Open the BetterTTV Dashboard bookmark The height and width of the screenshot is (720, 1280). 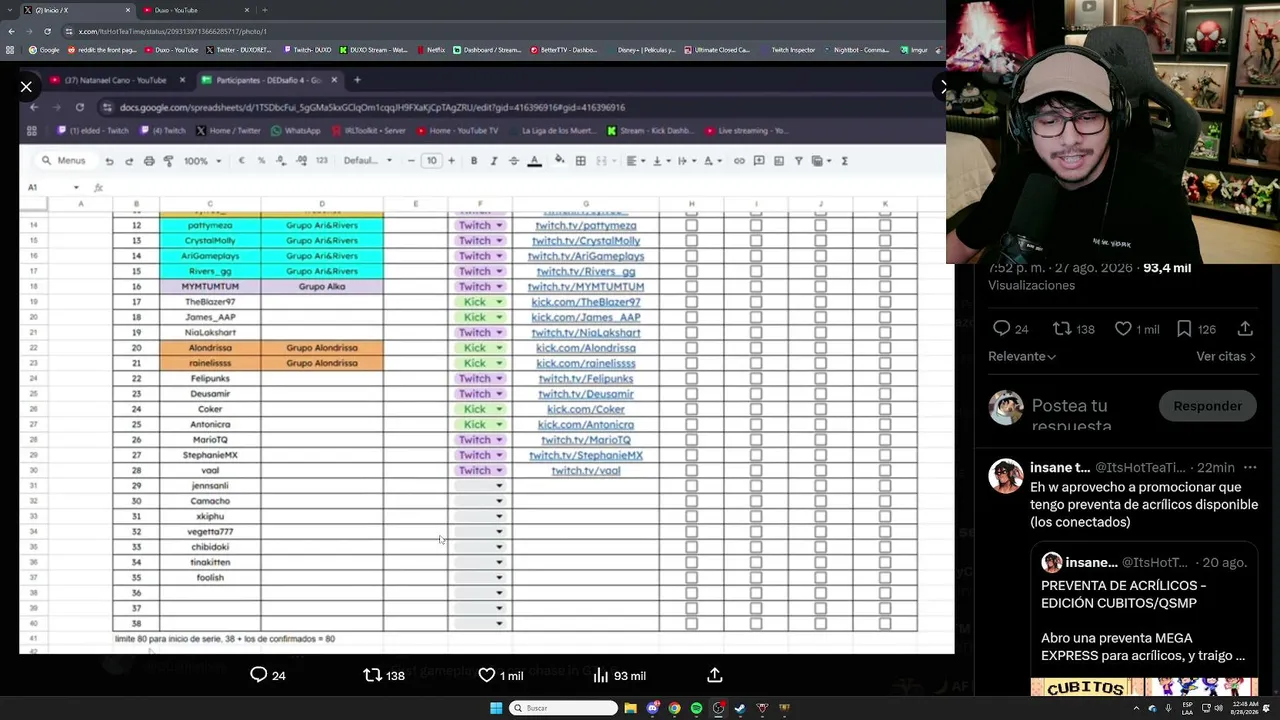coord(563,50)
